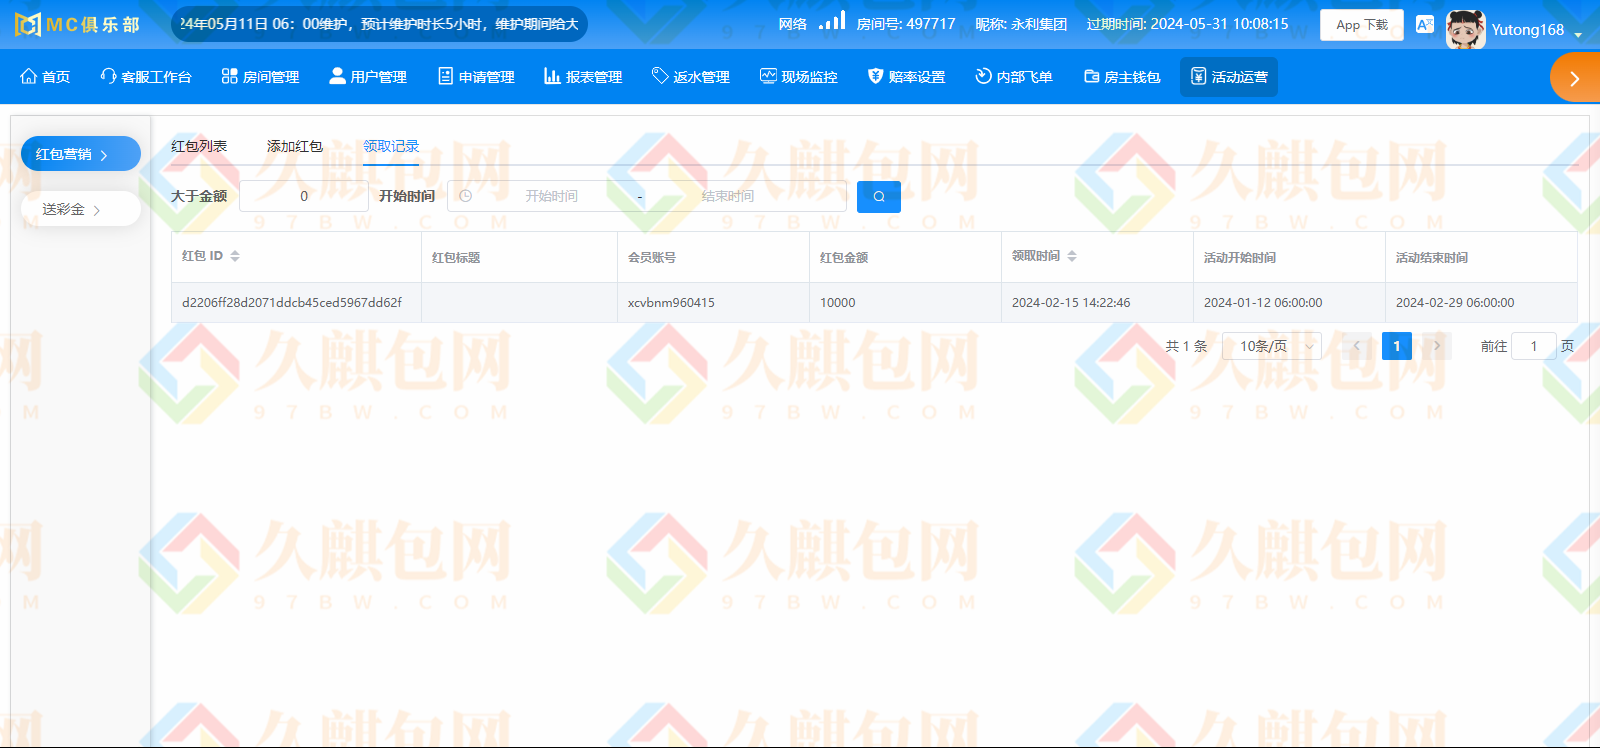Open 内部飞单 menu item
The image size is (1600, 748).
point(1014,77)
